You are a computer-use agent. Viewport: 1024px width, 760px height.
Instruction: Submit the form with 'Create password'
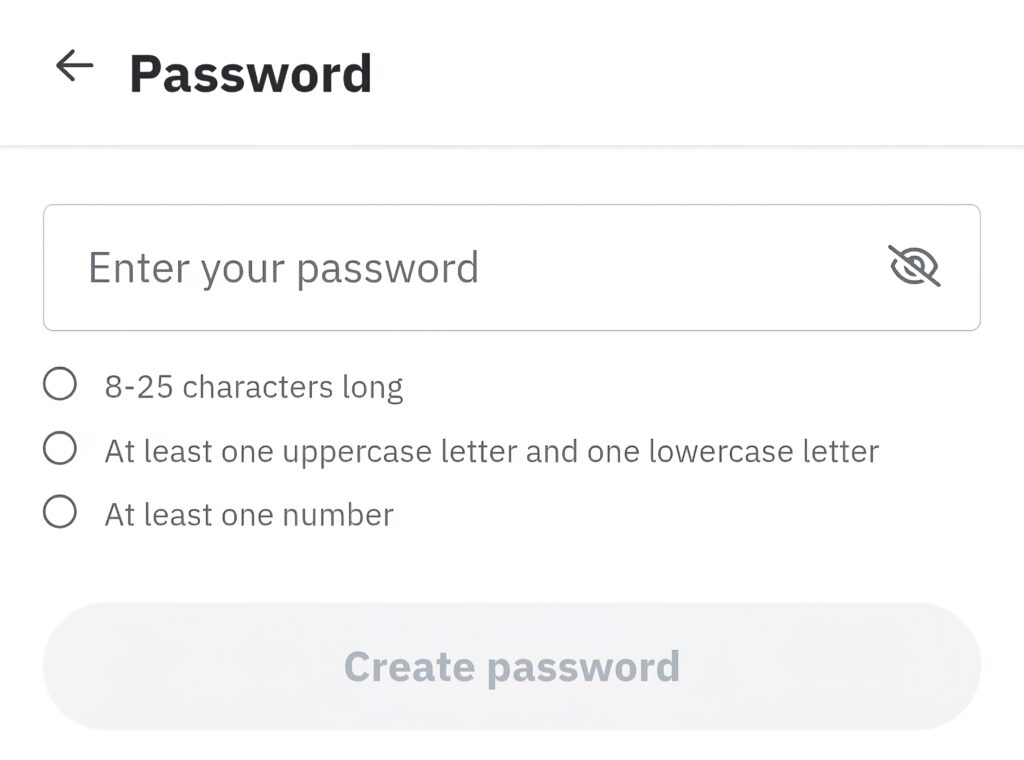511,666
